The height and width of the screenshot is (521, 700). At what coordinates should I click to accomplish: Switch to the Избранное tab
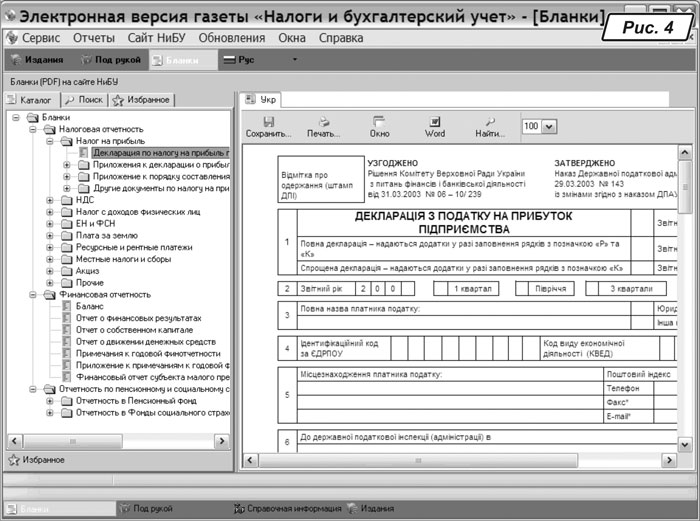(142, 100)
